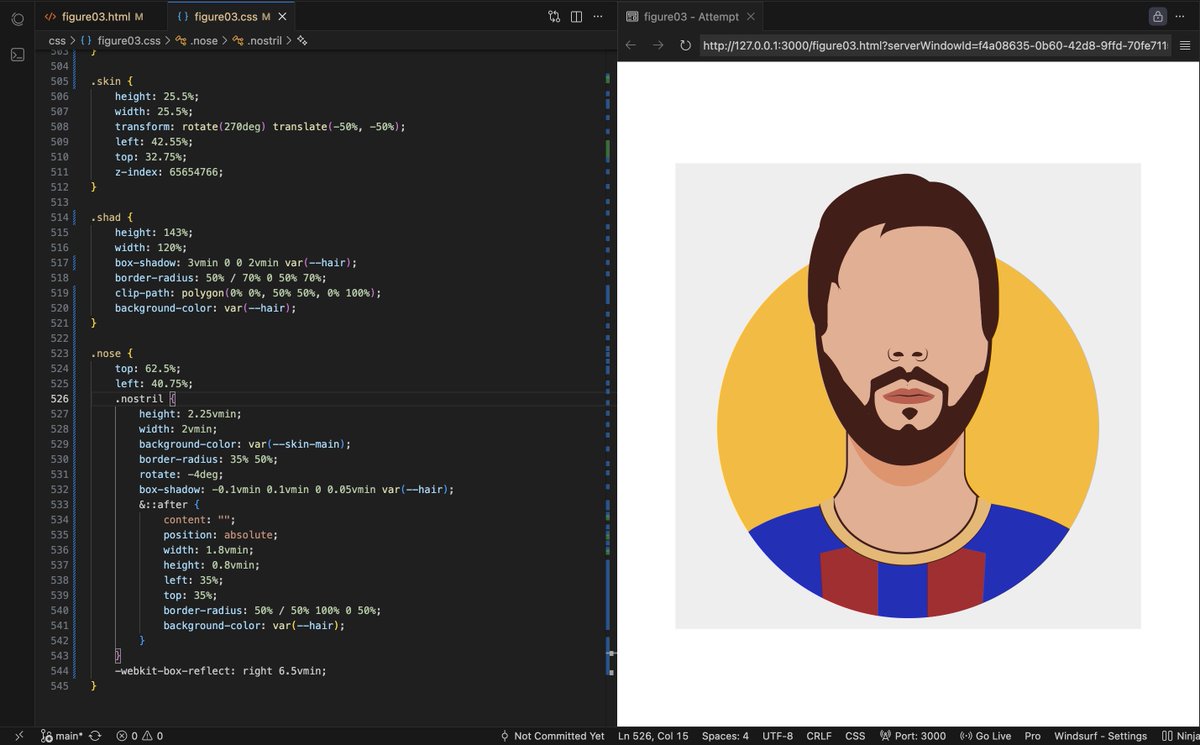Viewport: 1200px width, 745px height.
Task: Focus the preview URL address field
Action: (935, 45)
